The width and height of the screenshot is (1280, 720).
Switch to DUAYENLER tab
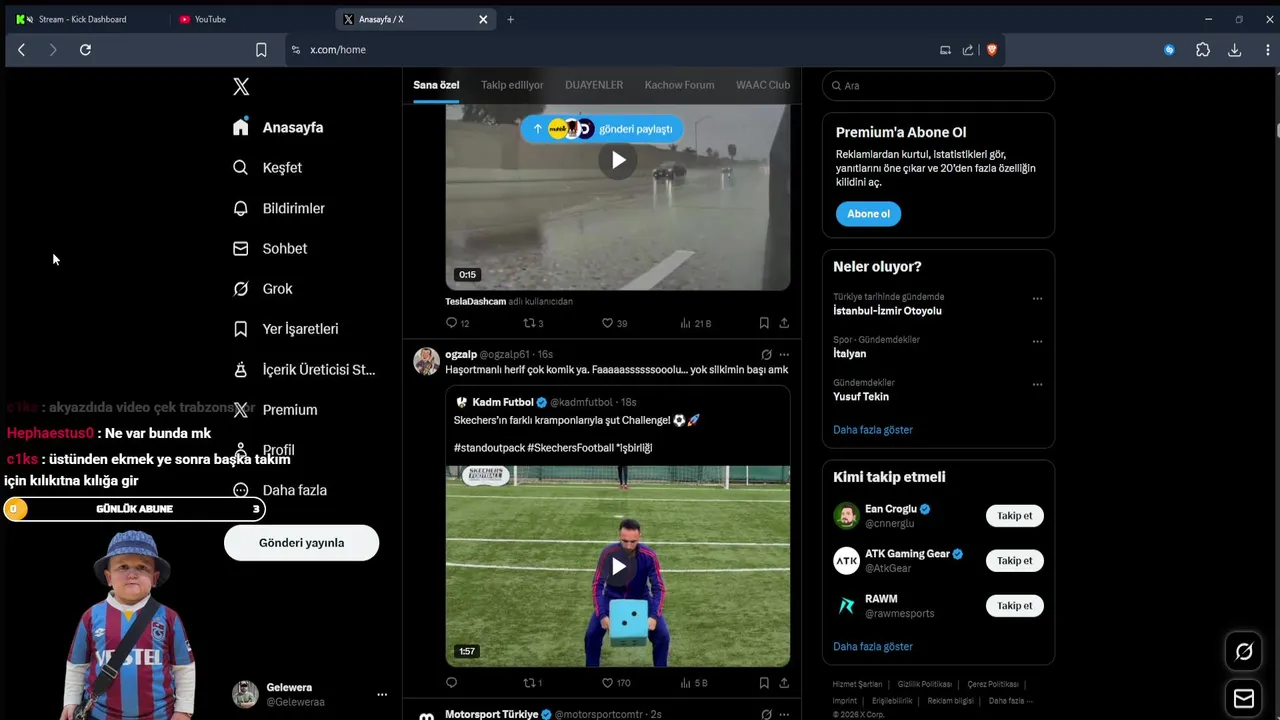[x=594, y=85]
